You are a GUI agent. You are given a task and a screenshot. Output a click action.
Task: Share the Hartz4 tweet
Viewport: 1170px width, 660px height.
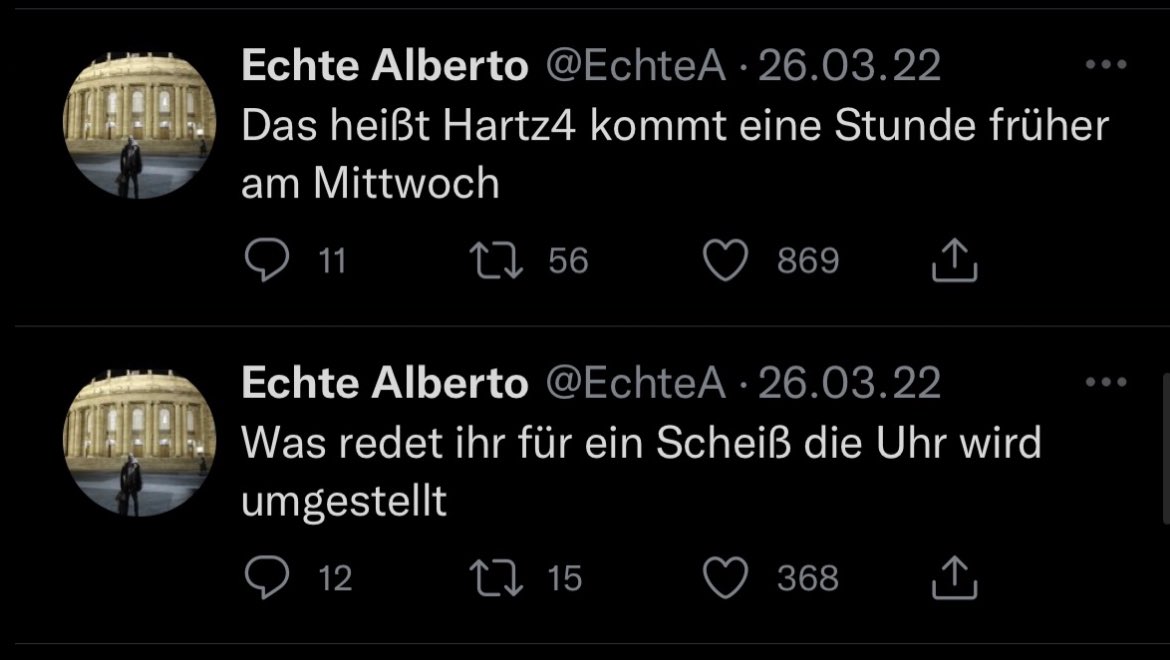[x=954, y=261]
